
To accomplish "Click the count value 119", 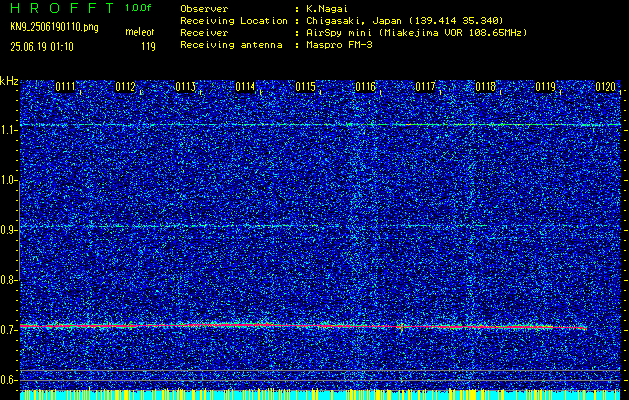I will click(148, 47).
